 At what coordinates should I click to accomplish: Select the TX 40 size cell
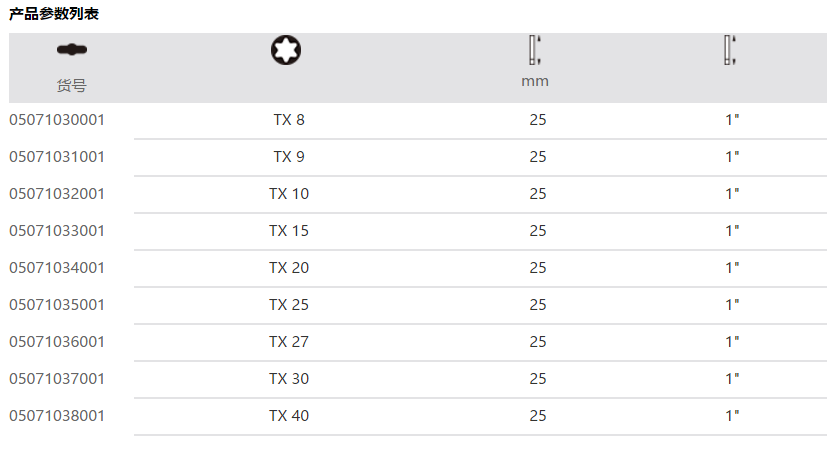289,416
